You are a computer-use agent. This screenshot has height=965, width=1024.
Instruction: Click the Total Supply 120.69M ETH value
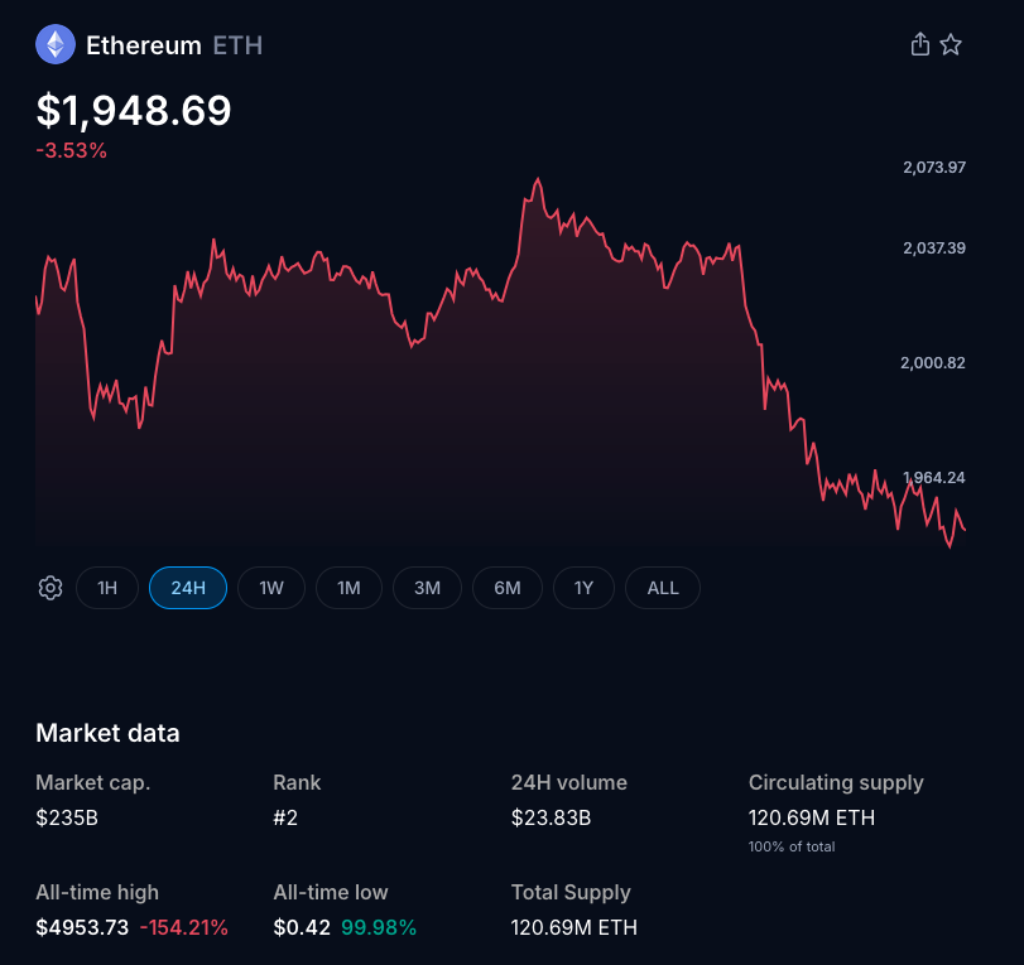pos(574,927)
